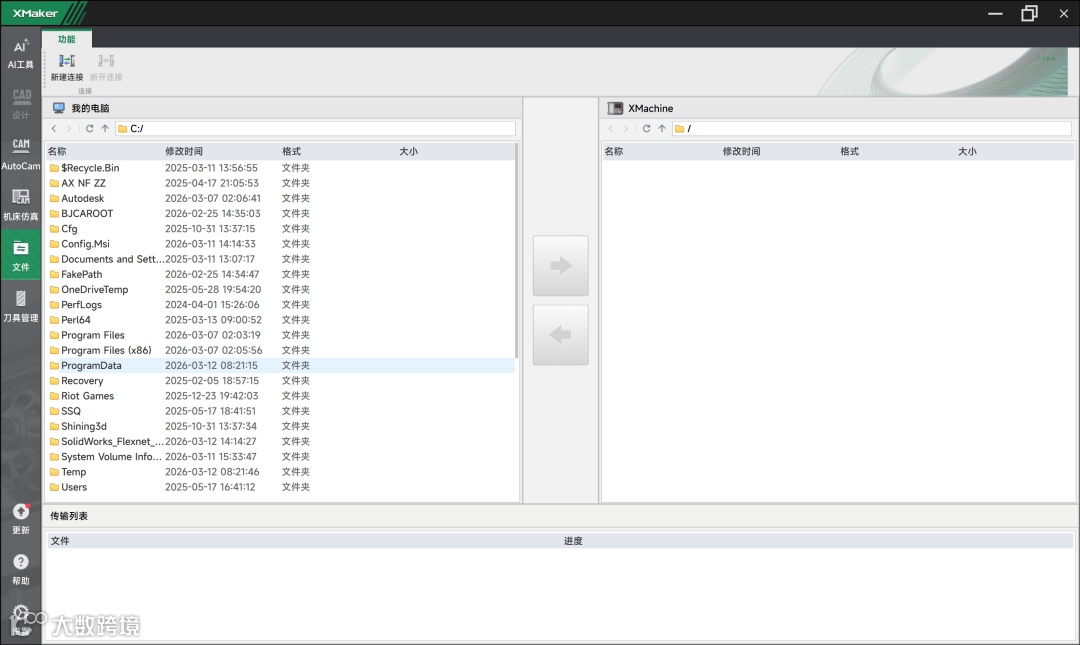Viewport: 1080px width, 645px height.
Task: Go forward in XMachine panel
Action: point(626,128)
